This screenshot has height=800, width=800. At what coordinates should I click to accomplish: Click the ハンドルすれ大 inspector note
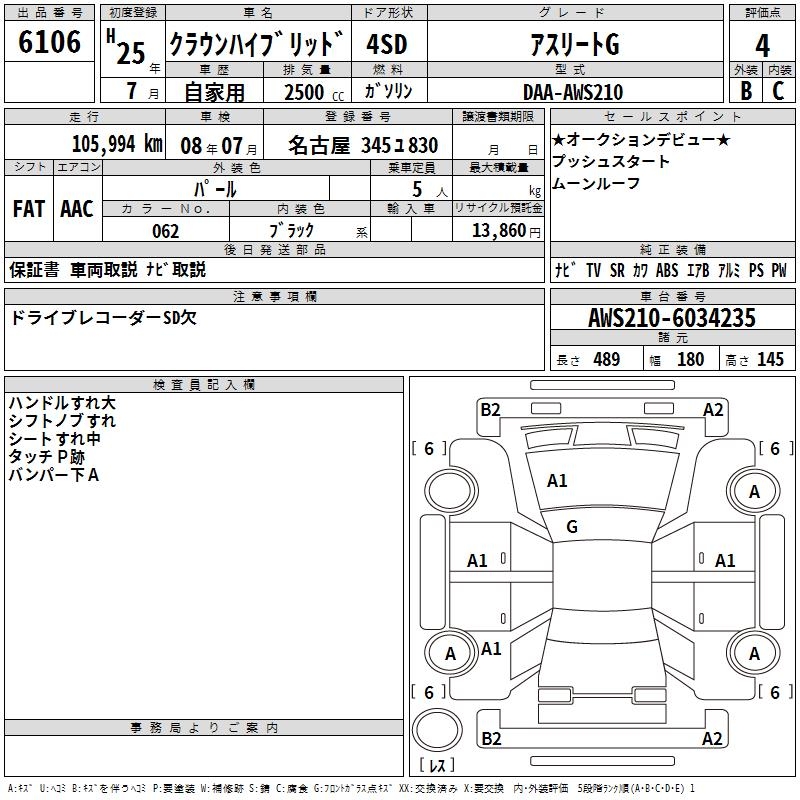pos(62,403)
